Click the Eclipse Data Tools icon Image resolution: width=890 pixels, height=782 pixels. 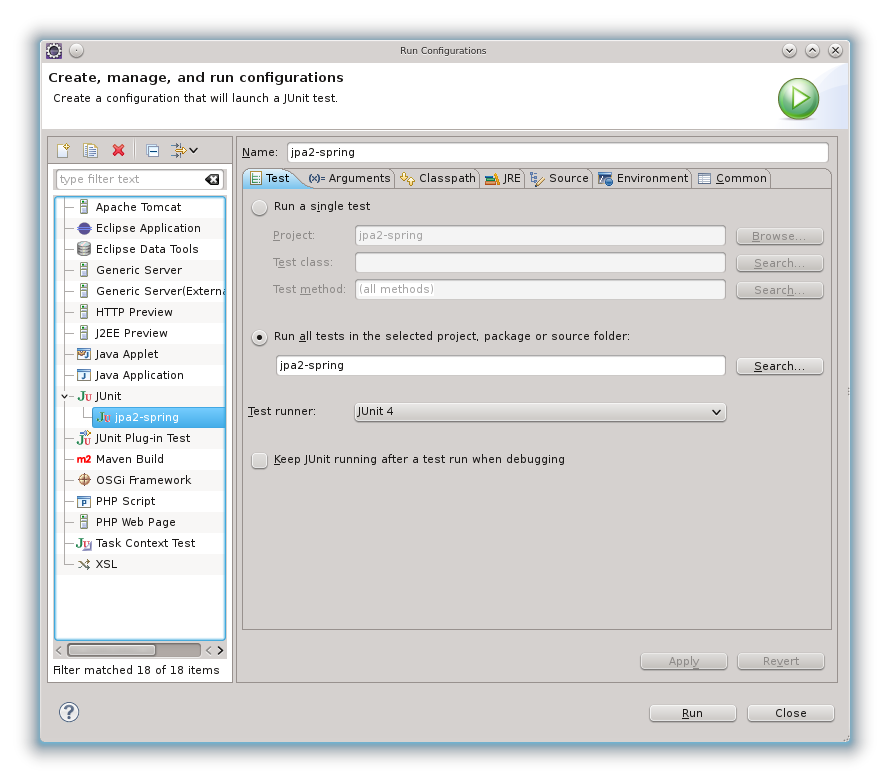pyautogui.click(x=84, y=249)
